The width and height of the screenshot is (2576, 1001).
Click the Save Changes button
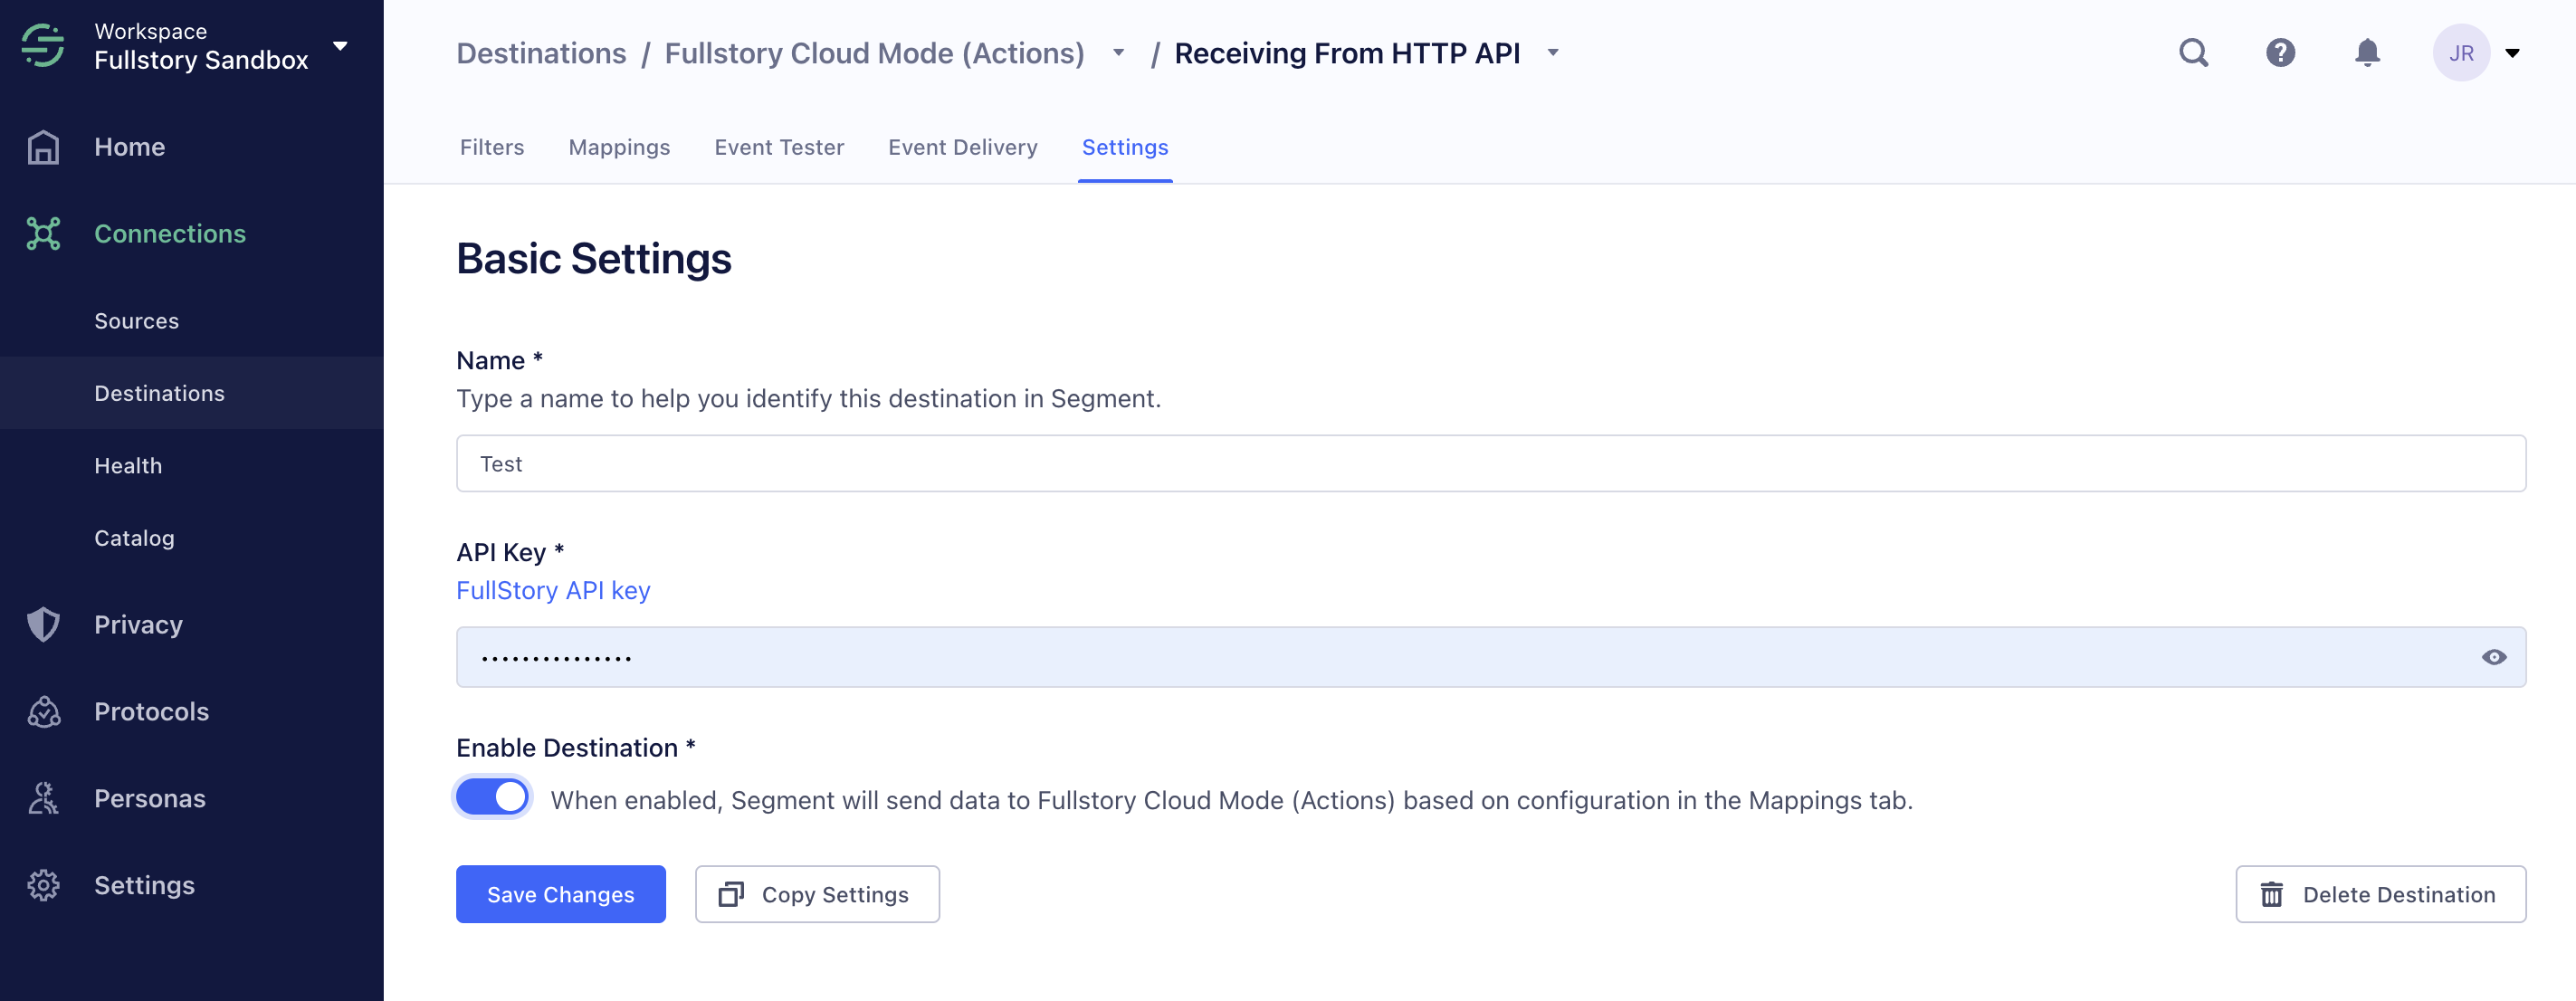tap(561, 894)
